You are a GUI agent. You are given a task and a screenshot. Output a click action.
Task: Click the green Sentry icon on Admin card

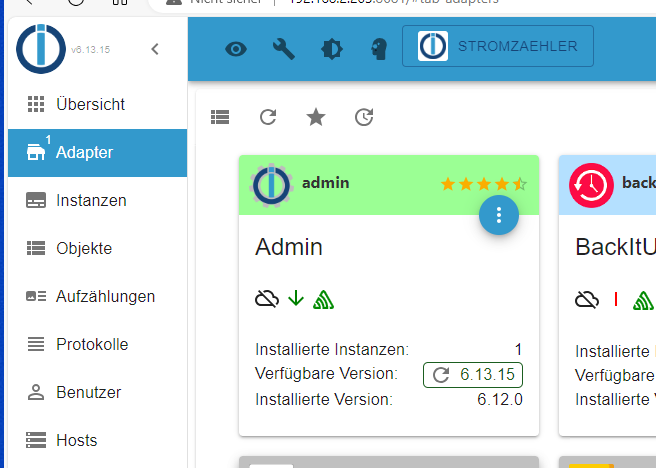point(323,299)
